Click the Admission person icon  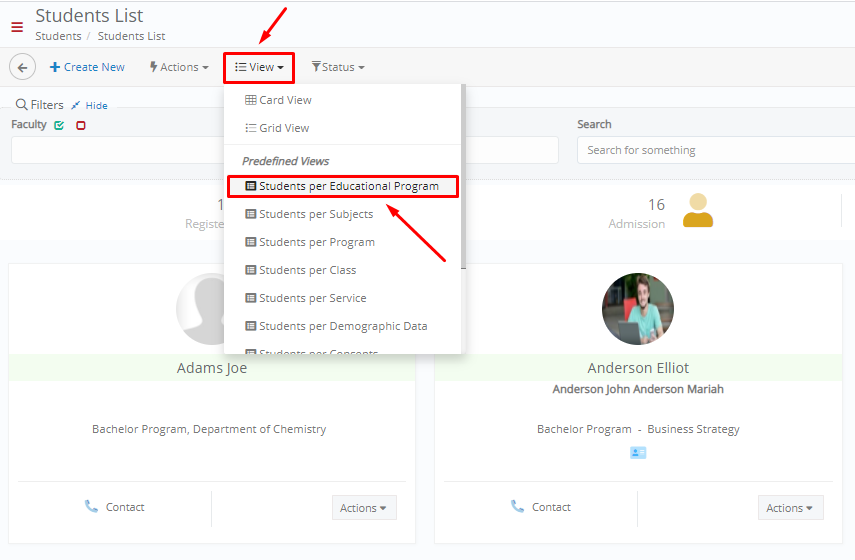[698, 210]
